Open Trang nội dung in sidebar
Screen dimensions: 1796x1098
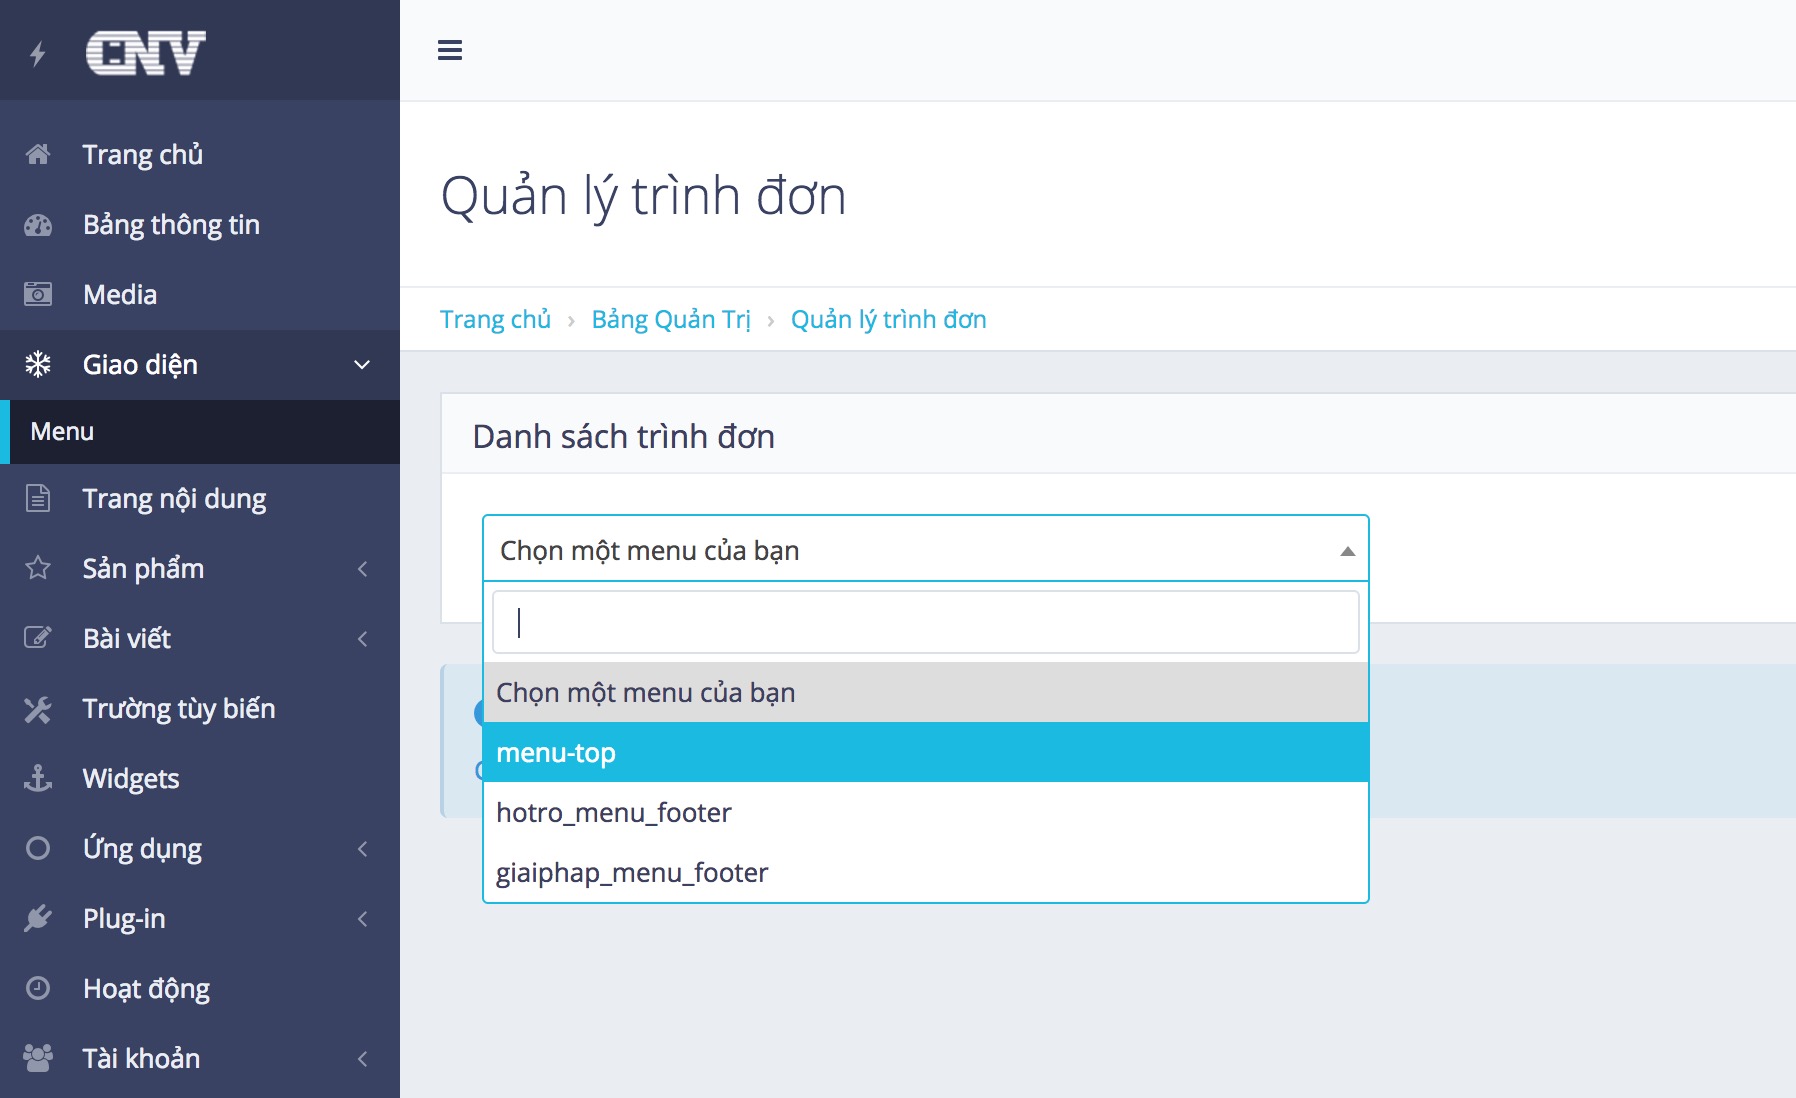point(174,498)
